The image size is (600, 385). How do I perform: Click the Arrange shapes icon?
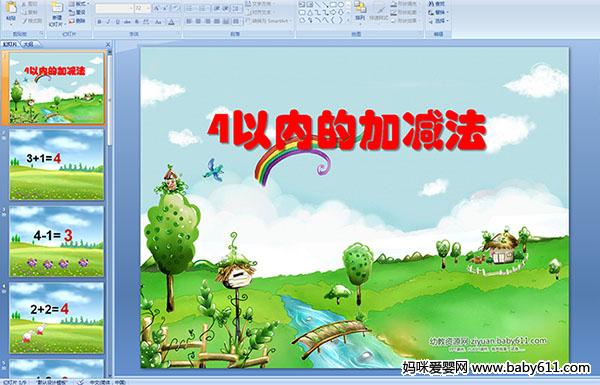coord(360,8)
